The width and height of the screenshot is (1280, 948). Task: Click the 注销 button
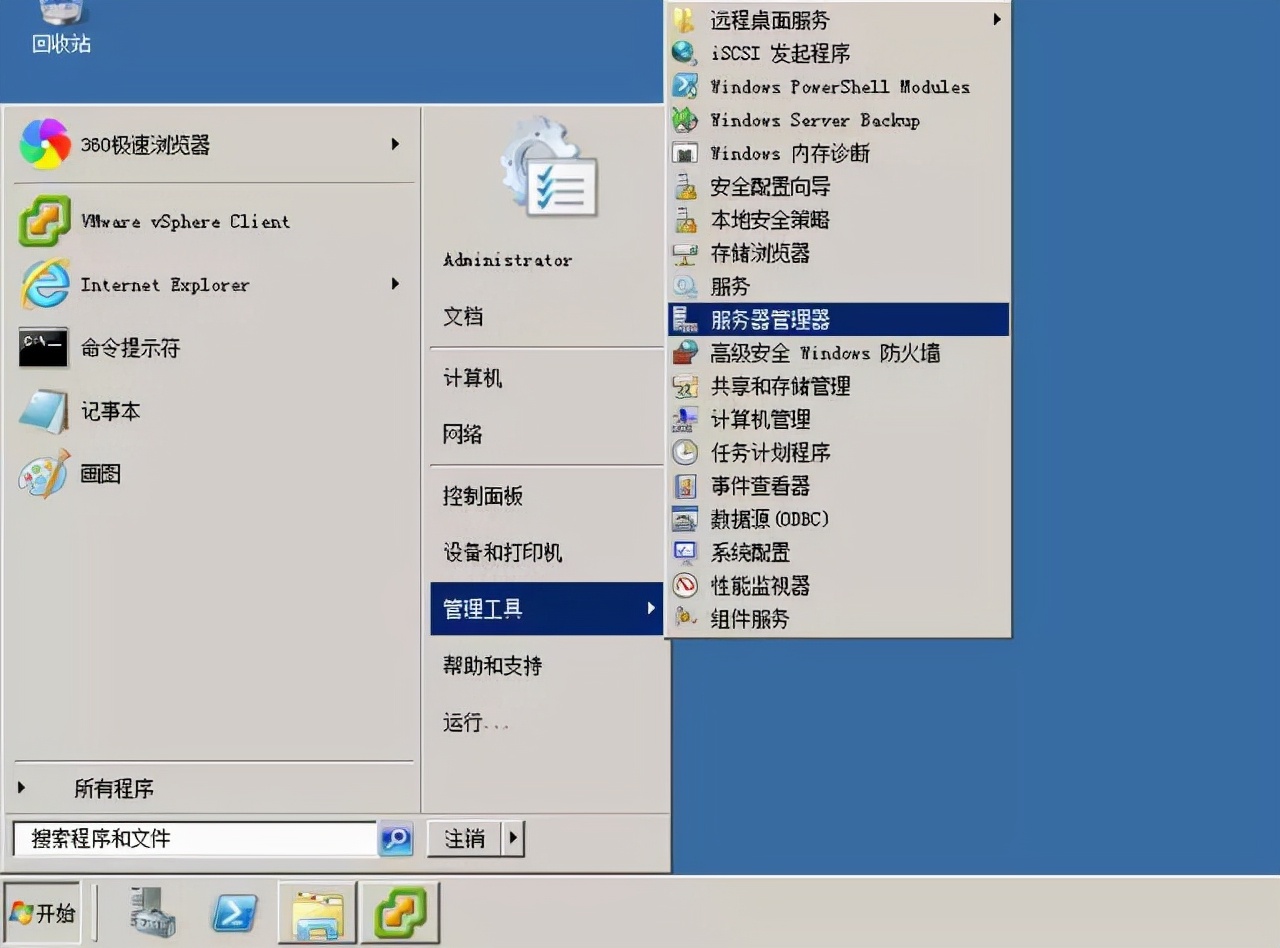[x=466, y=839]
